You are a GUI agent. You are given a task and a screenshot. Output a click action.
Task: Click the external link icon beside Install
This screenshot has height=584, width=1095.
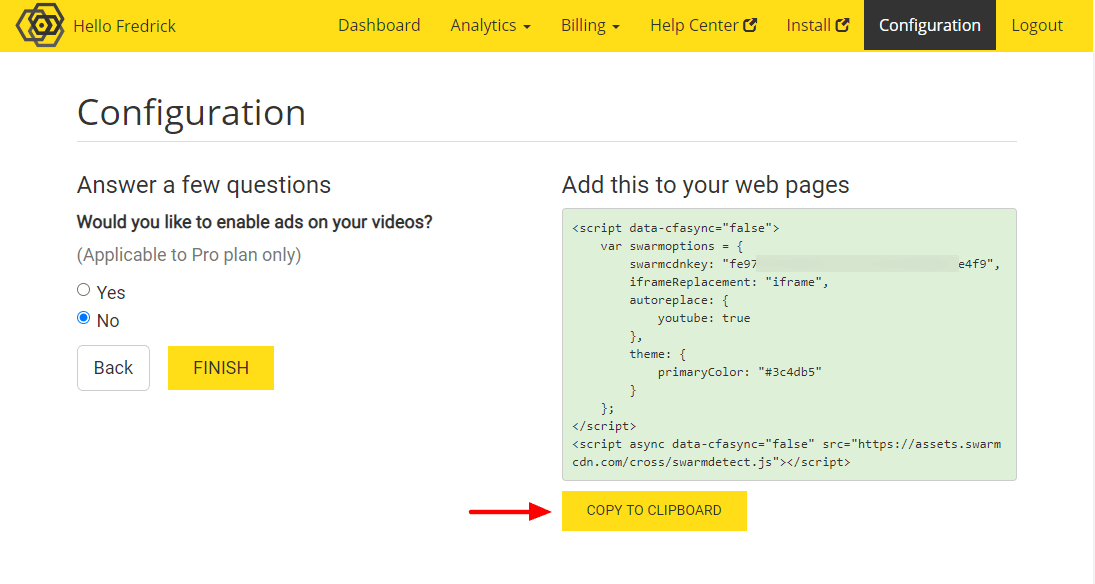tap(843, 25)
